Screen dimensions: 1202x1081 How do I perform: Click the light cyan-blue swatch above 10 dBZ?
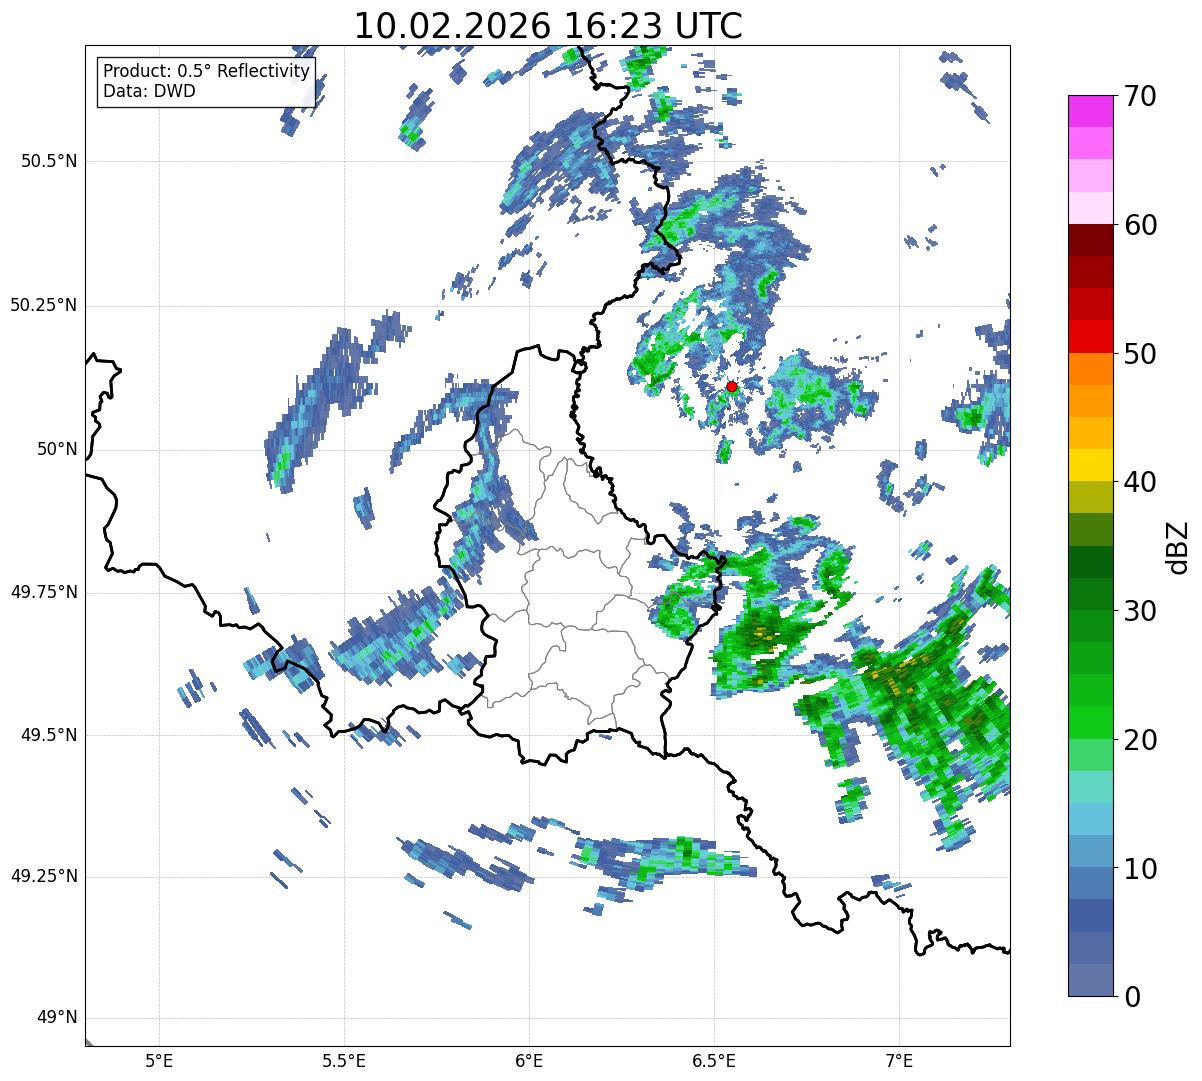pos(1090,819)
